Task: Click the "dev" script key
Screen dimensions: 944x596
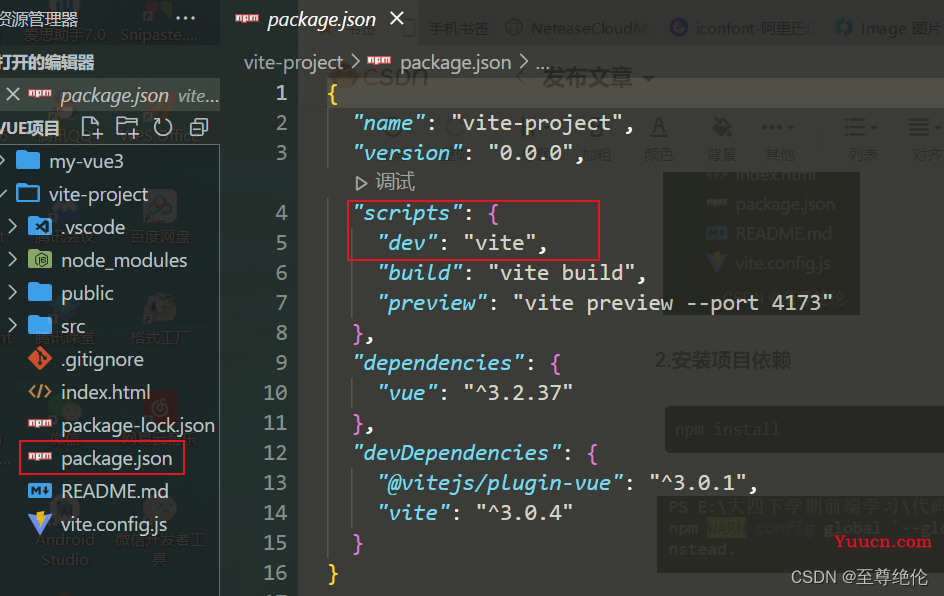Action: pos(408,243)
